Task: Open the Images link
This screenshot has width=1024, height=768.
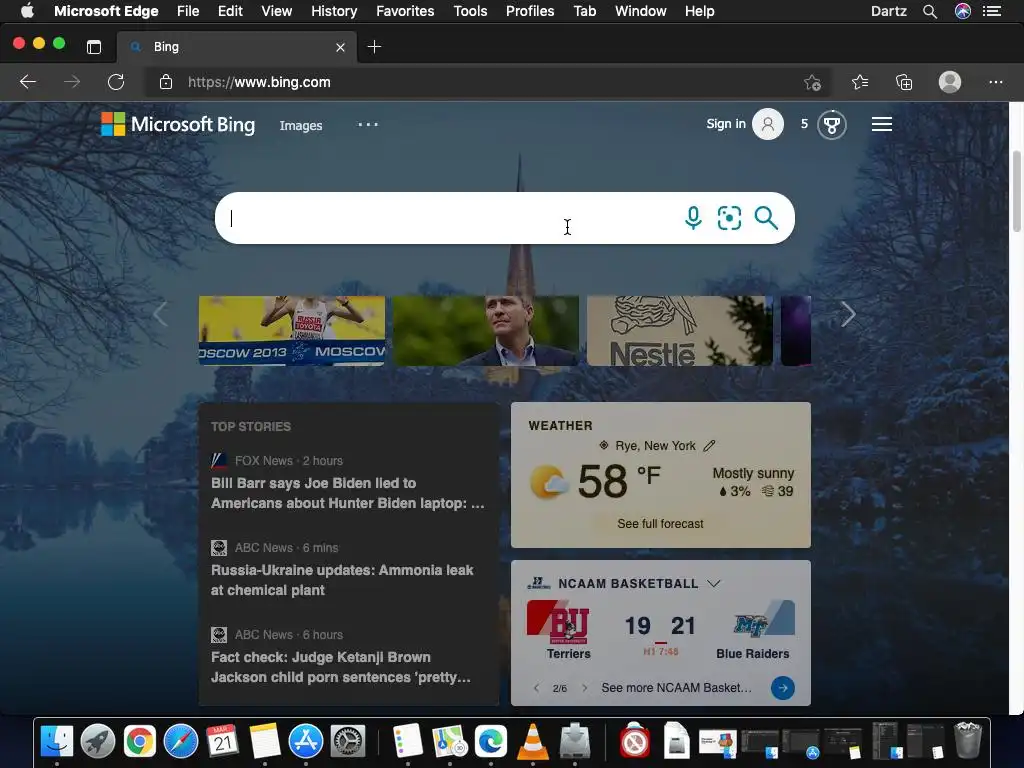Action: tap(301, 125)
